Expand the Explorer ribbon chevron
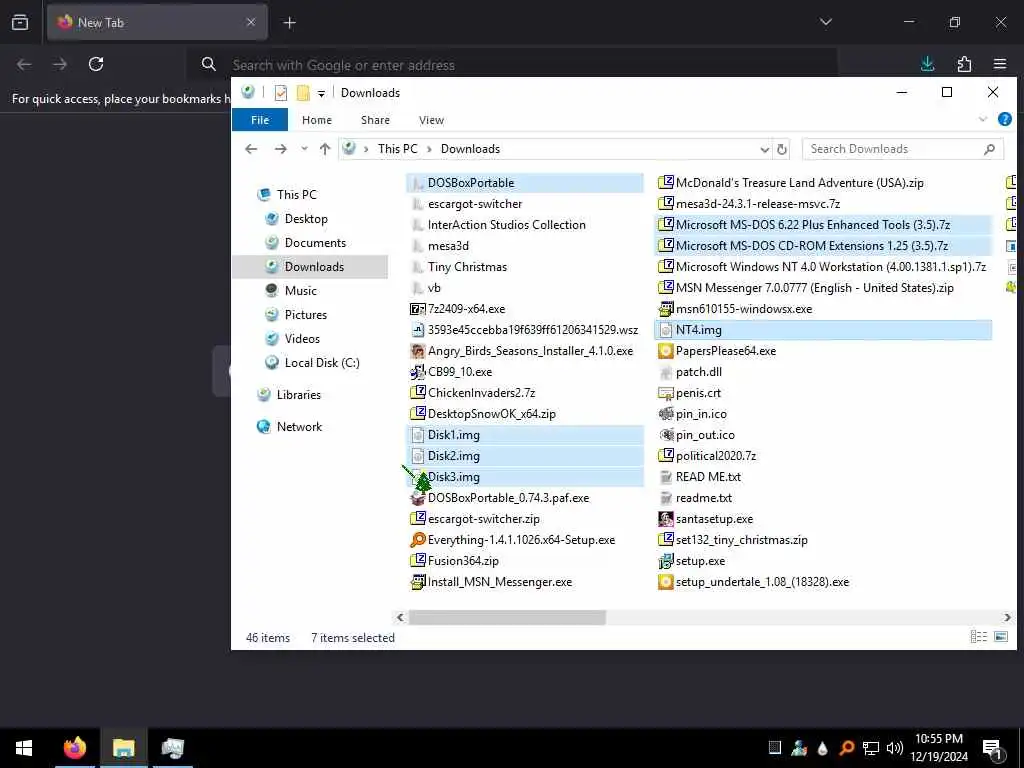Viewport: 1024px width, 768px height. [983, 120]
